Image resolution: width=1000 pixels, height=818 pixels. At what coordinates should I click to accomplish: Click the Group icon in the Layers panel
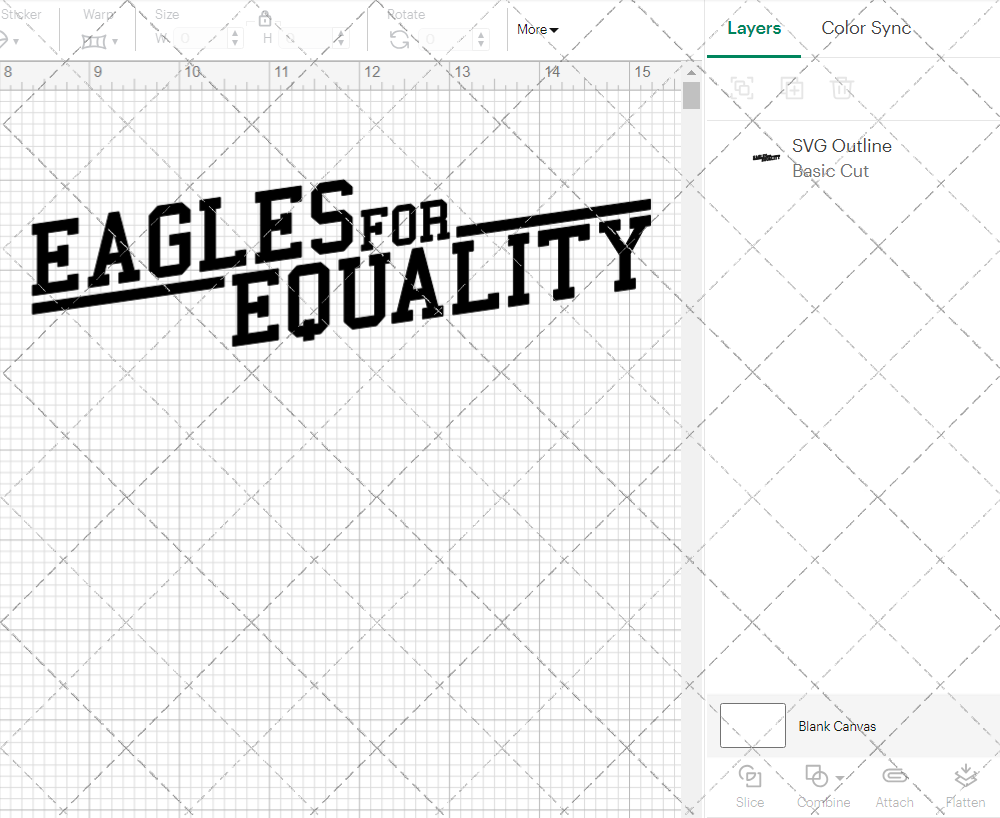point(742,88)
